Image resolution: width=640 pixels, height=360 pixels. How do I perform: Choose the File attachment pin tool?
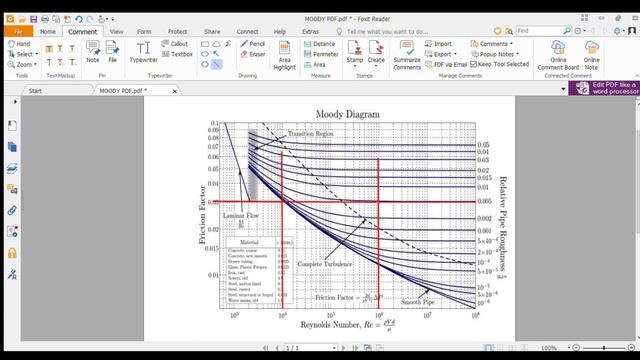[x=112, y=51]
